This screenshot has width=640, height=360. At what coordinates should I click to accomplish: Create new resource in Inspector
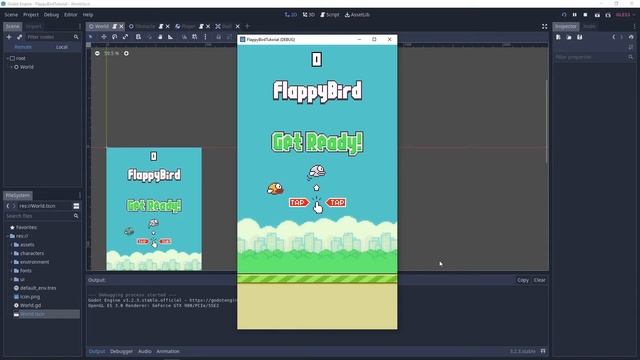click(558, 37)
